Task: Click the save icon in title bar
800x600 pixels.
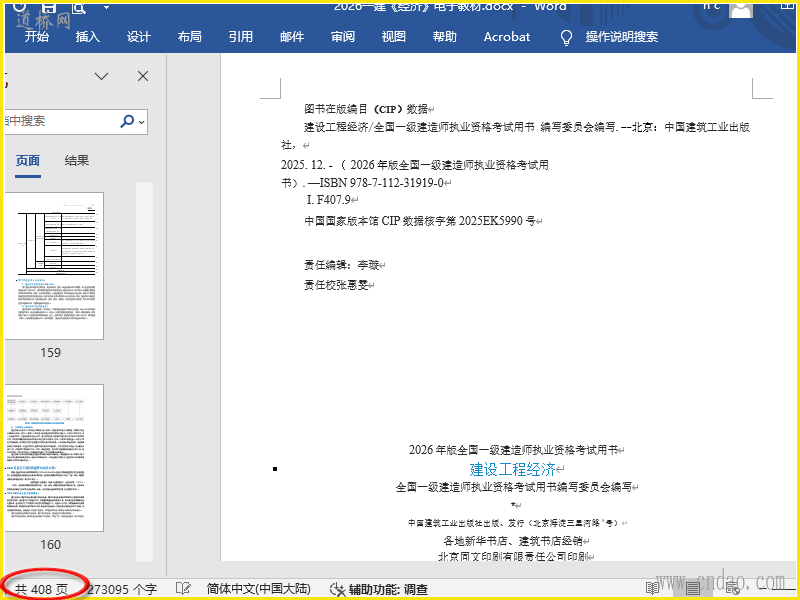Action: (50, 7)
